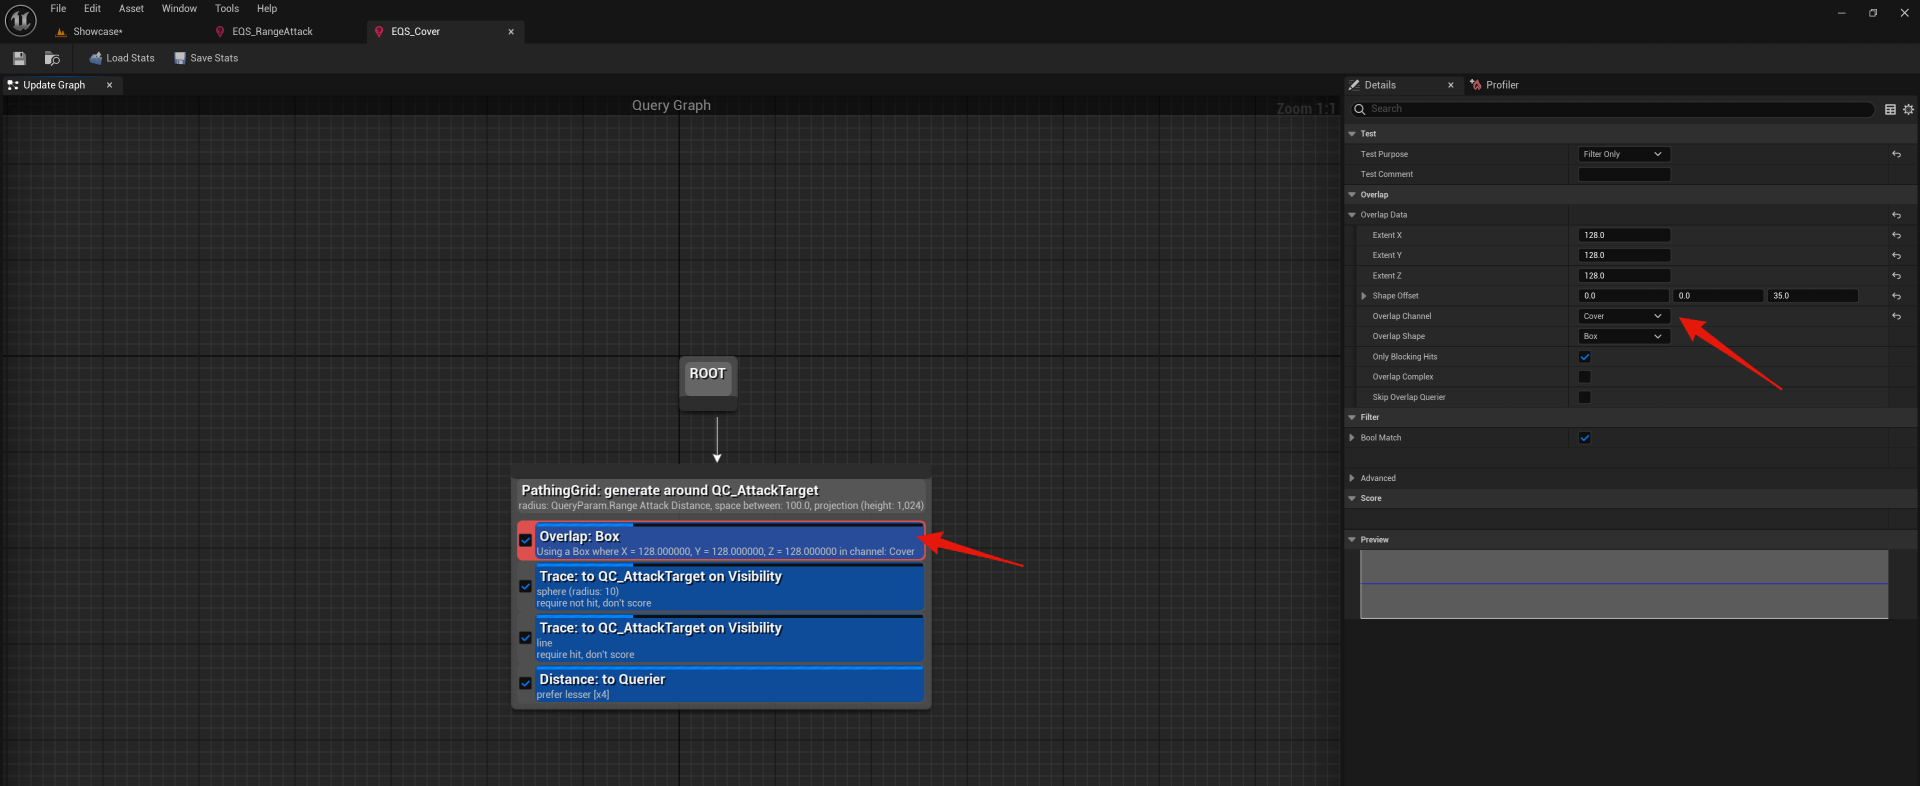Click the Unreal Engine logo icon

click(x=21, y=20)
